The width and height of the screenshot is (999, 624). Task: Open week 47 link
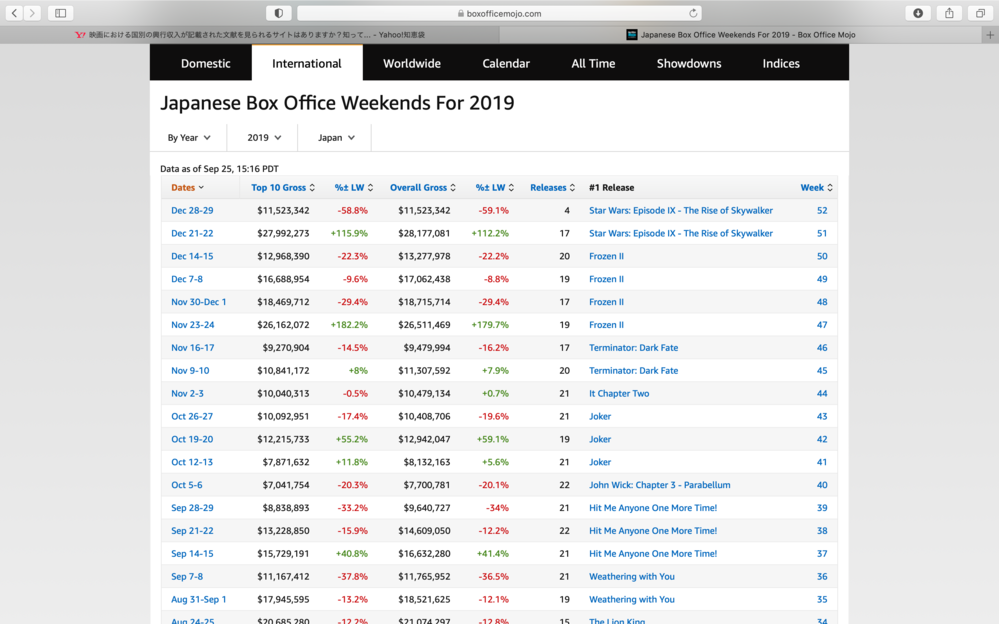pos(822,325)
